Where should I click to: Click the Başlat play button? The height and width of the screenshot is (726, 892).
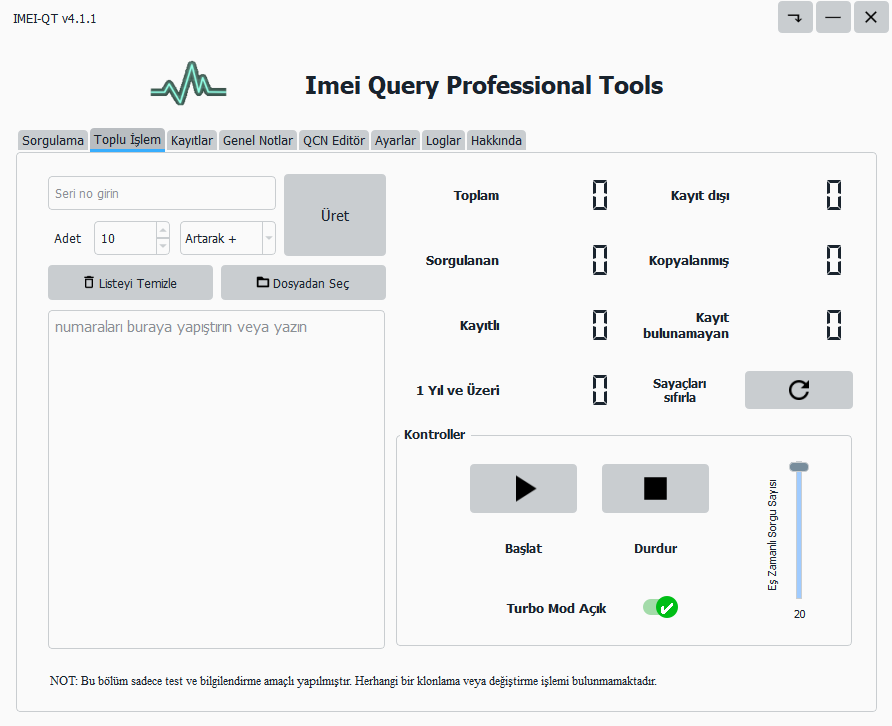coord(523,488)
